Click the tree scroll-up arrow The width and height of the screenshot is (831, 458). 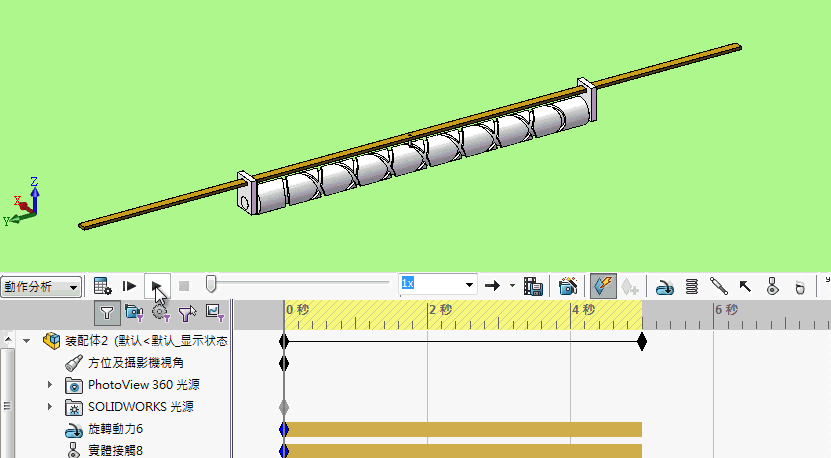(x=7, y=339)
